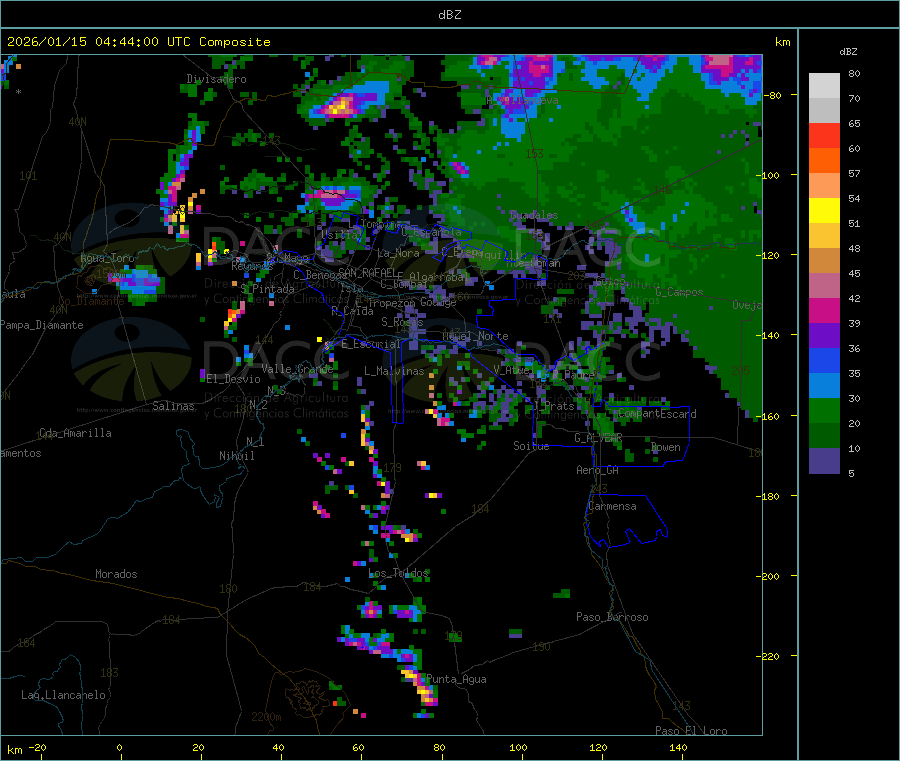Click the 'Valle_Grande' place label
The height and width of the screenshot is (761, 900).
(x=297, y=368)
